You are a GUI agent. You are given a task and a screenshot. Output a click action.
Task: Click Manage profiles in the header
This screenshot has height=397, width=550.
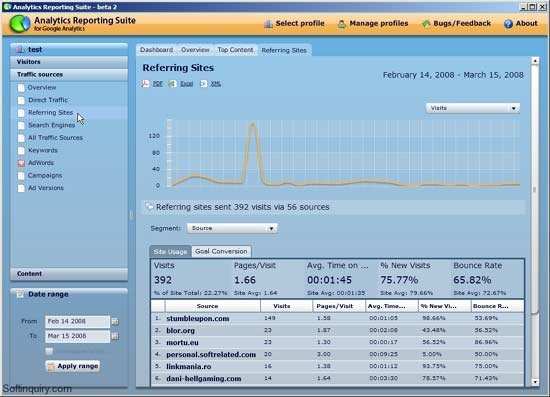[x=373, y=23]
